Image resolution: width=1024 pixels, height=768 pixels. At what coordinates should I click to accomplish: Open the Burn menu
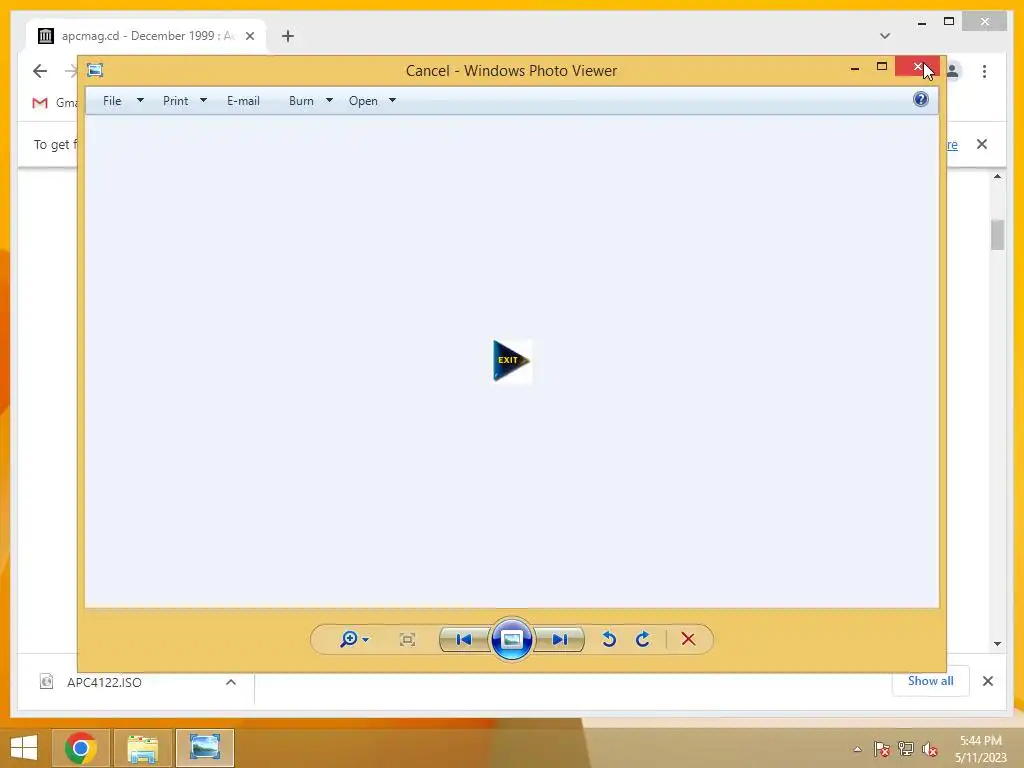click(x=301, y=101)
